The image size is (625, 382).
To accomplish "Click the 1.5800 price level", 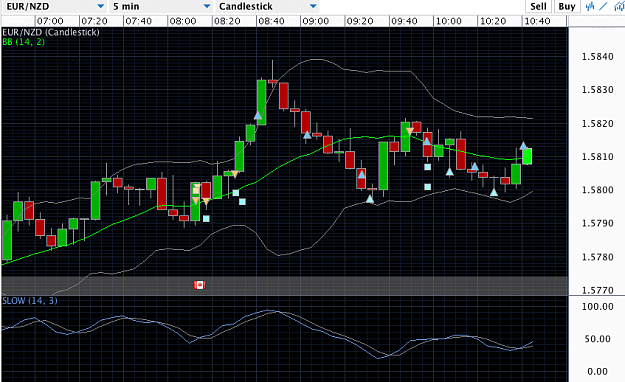I will [x=597, y=190].
